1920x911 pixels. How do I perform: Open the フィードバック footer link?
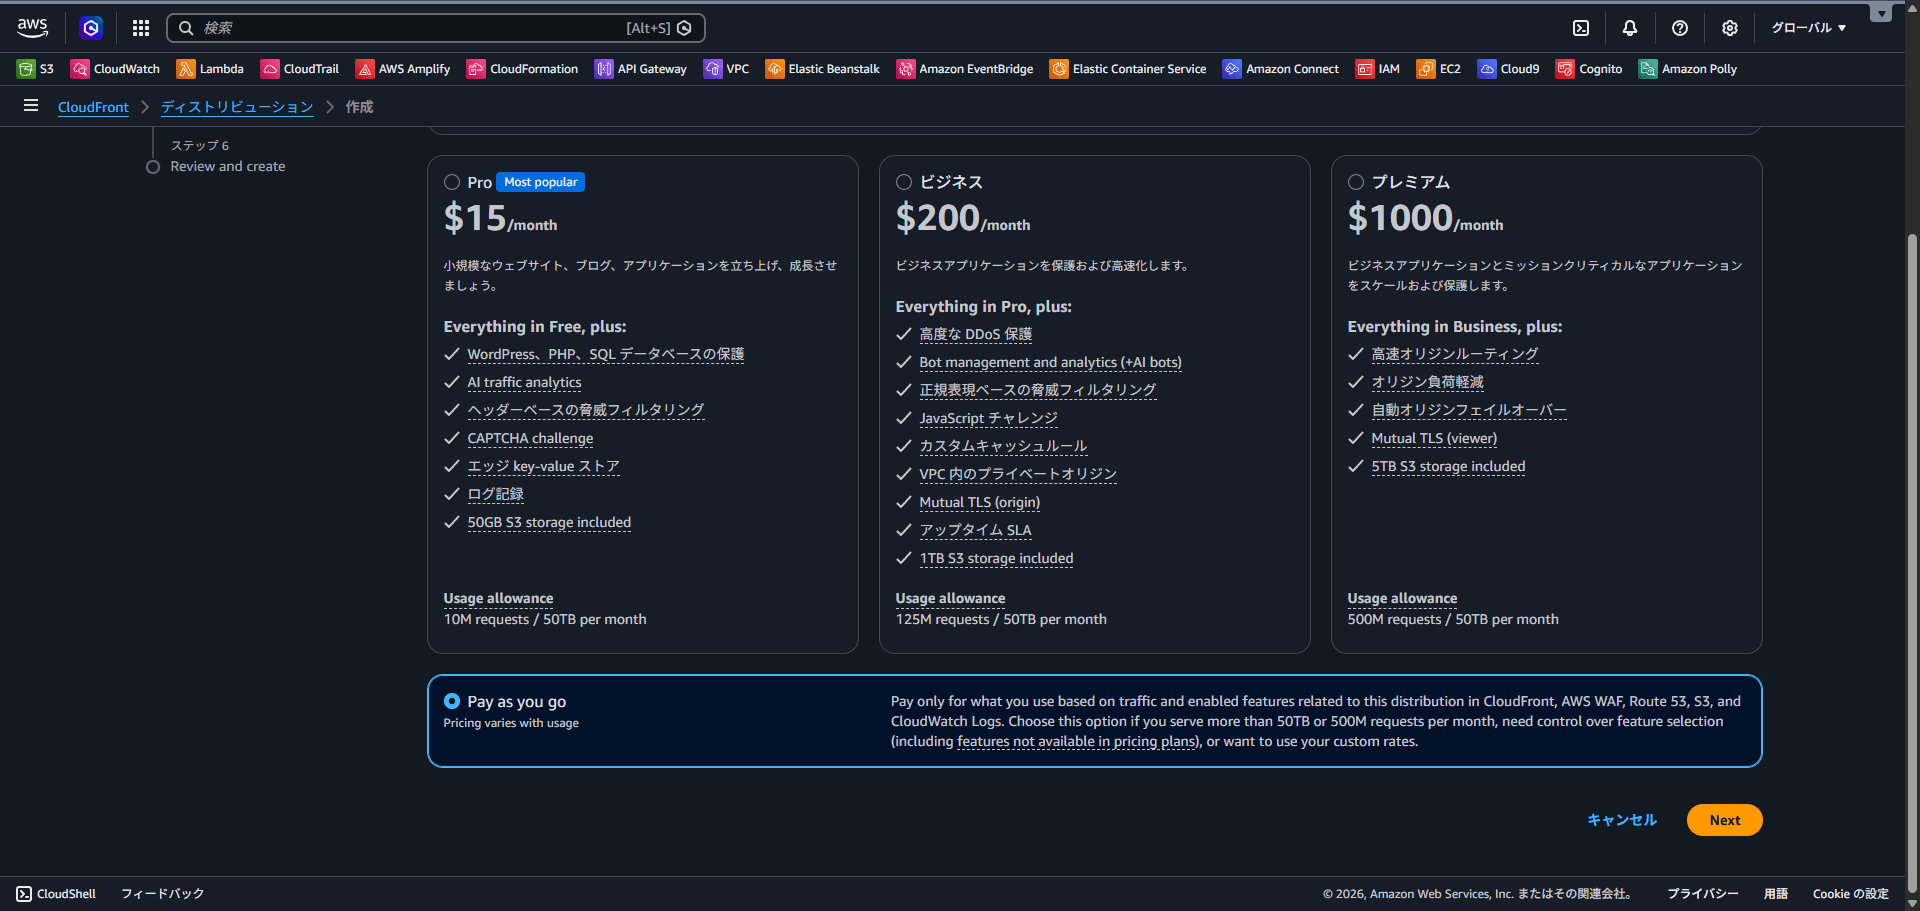coord(162,894)
